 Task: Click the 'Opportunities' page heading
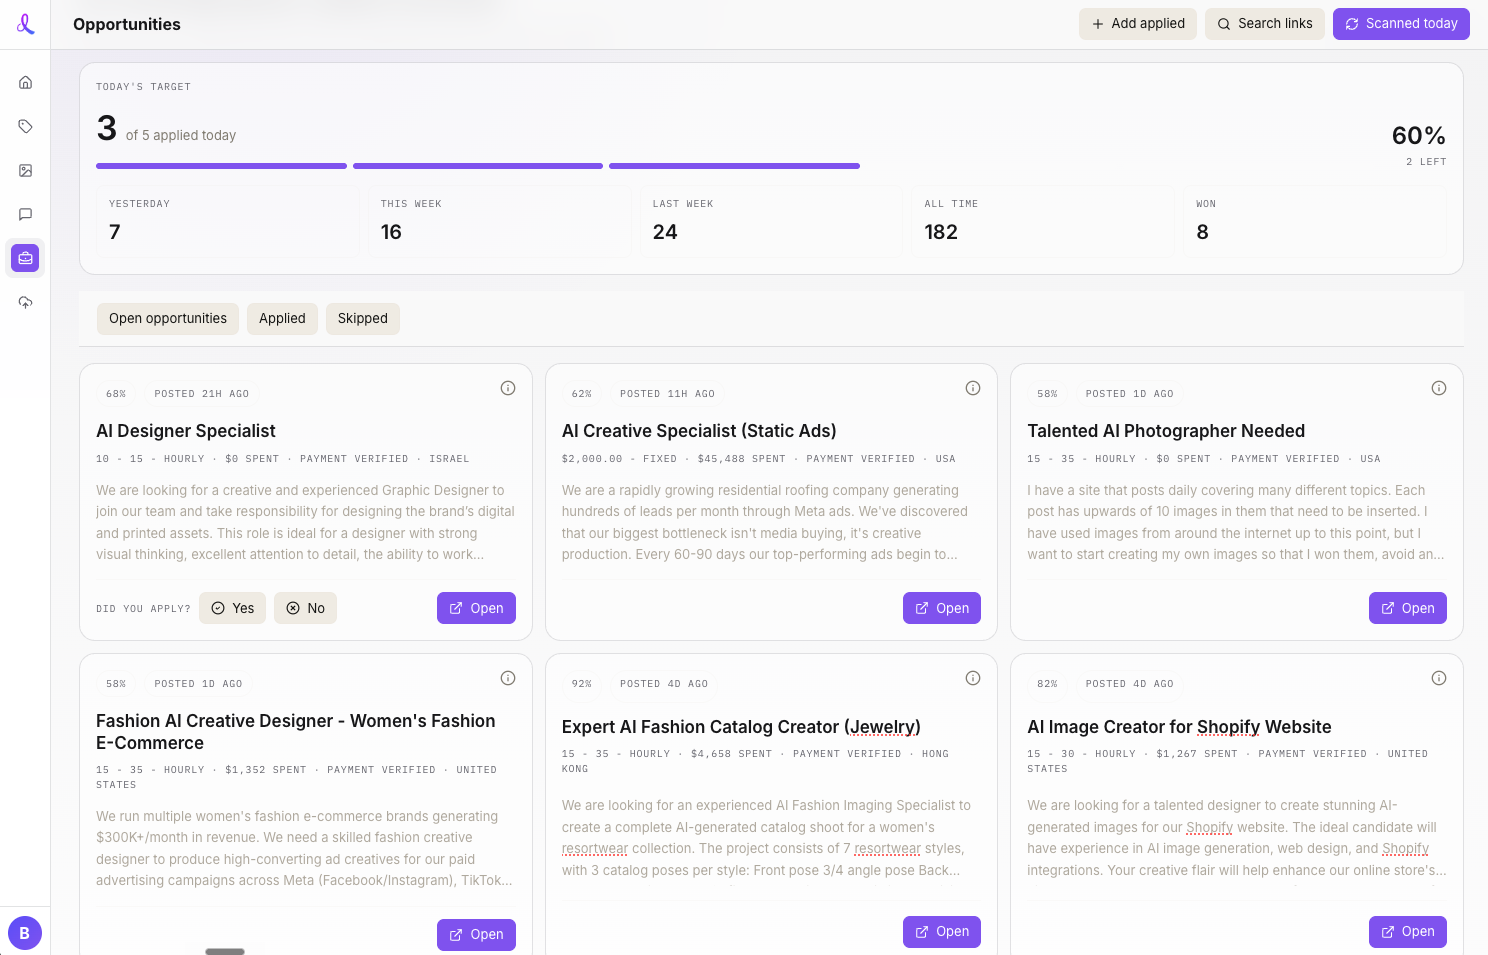pos(127,24)
